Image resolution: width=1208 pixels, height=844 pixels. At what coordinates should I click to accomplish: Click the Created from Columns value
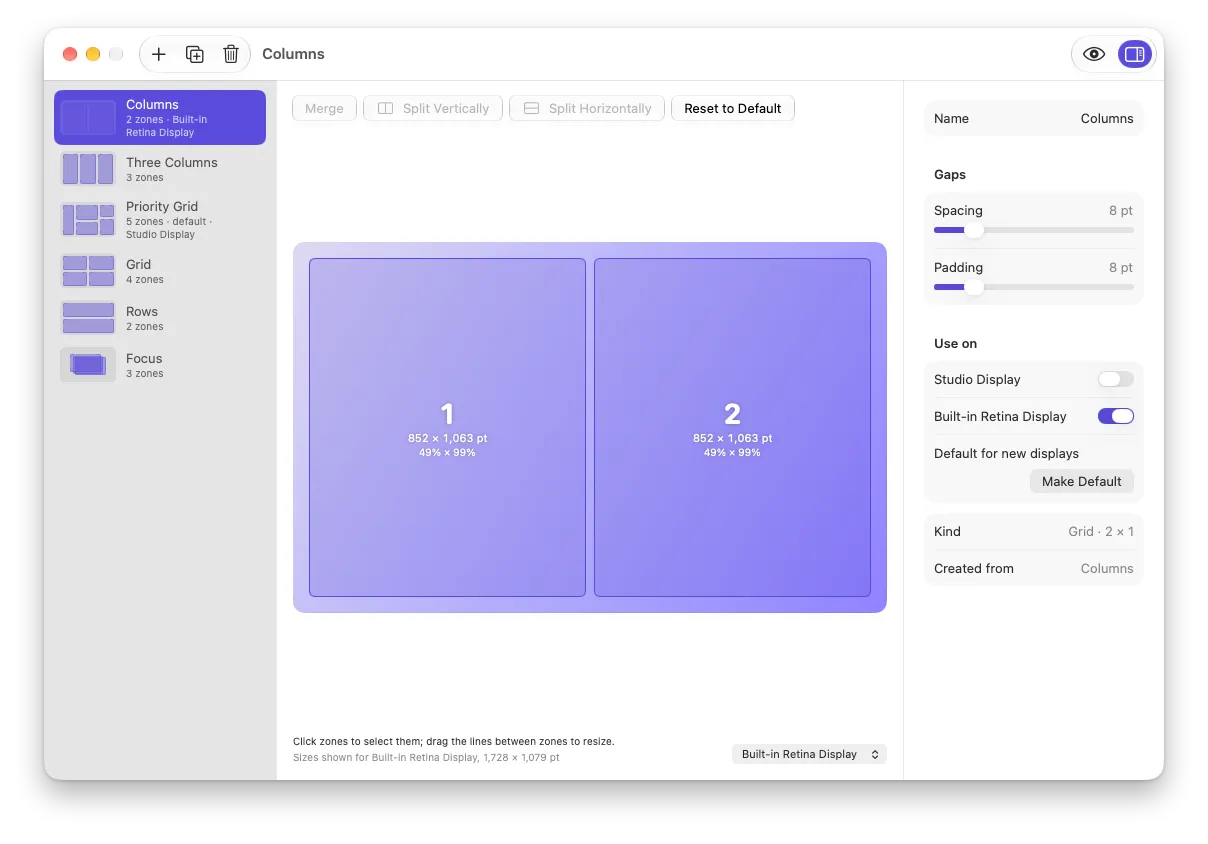click(1107, 568)
